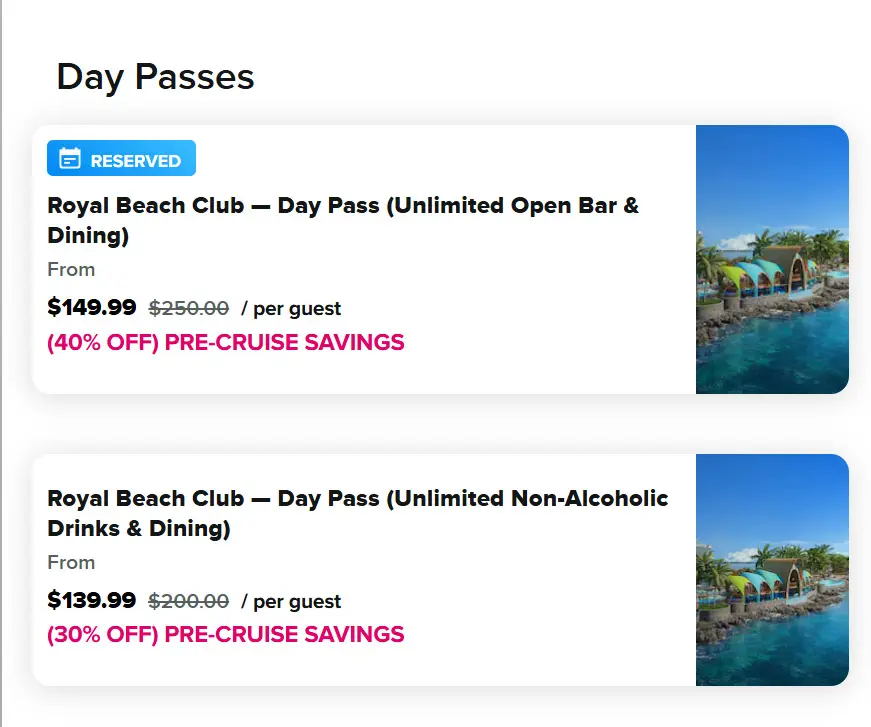Viewport: 871px width, 727px height.
Task: Click the 'per guest' text on the first card
Action: pyautogui.click(x=297, y=309)
